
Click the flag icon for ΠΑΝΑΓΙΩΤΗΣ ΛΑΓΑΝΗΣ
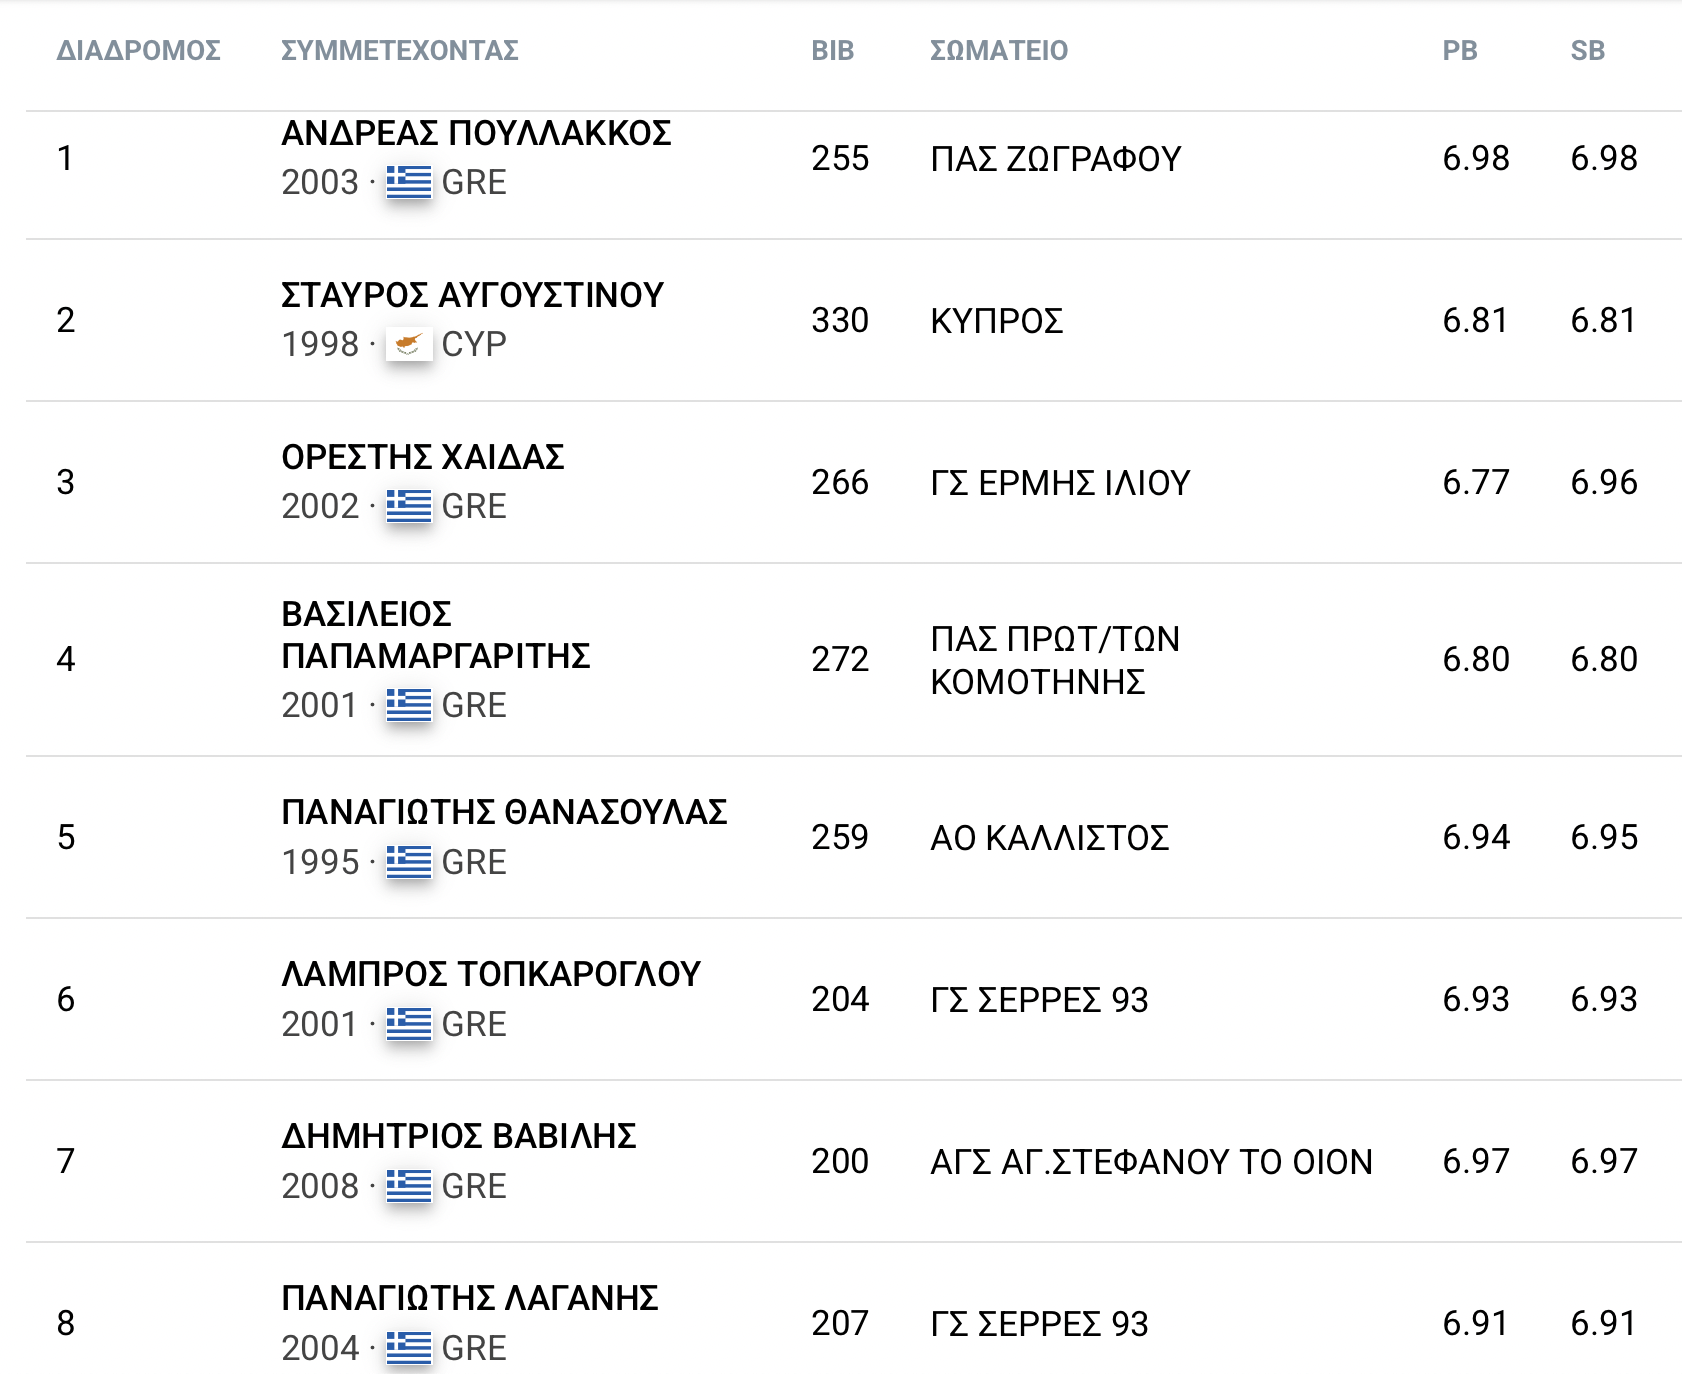(408, 1348)
